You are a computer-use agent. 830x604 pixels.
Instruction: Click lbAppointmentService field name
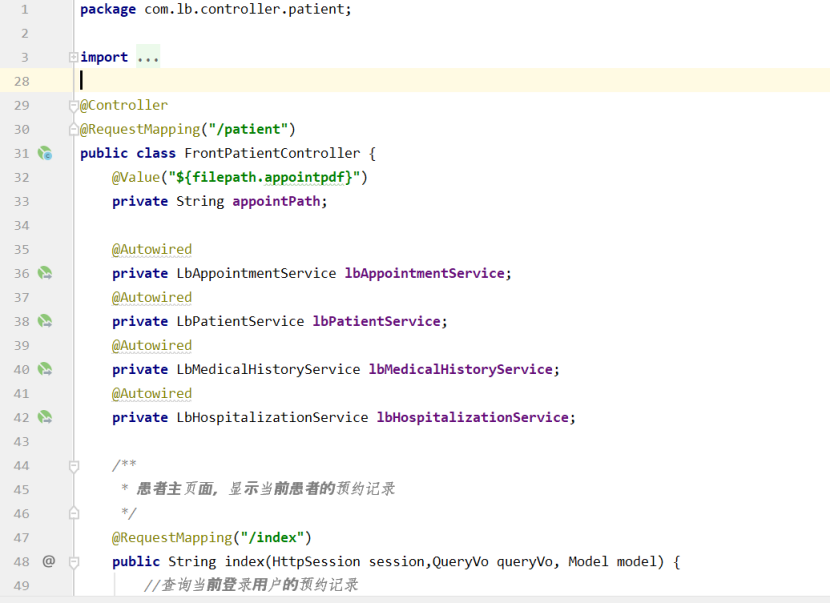pos(425,273)
